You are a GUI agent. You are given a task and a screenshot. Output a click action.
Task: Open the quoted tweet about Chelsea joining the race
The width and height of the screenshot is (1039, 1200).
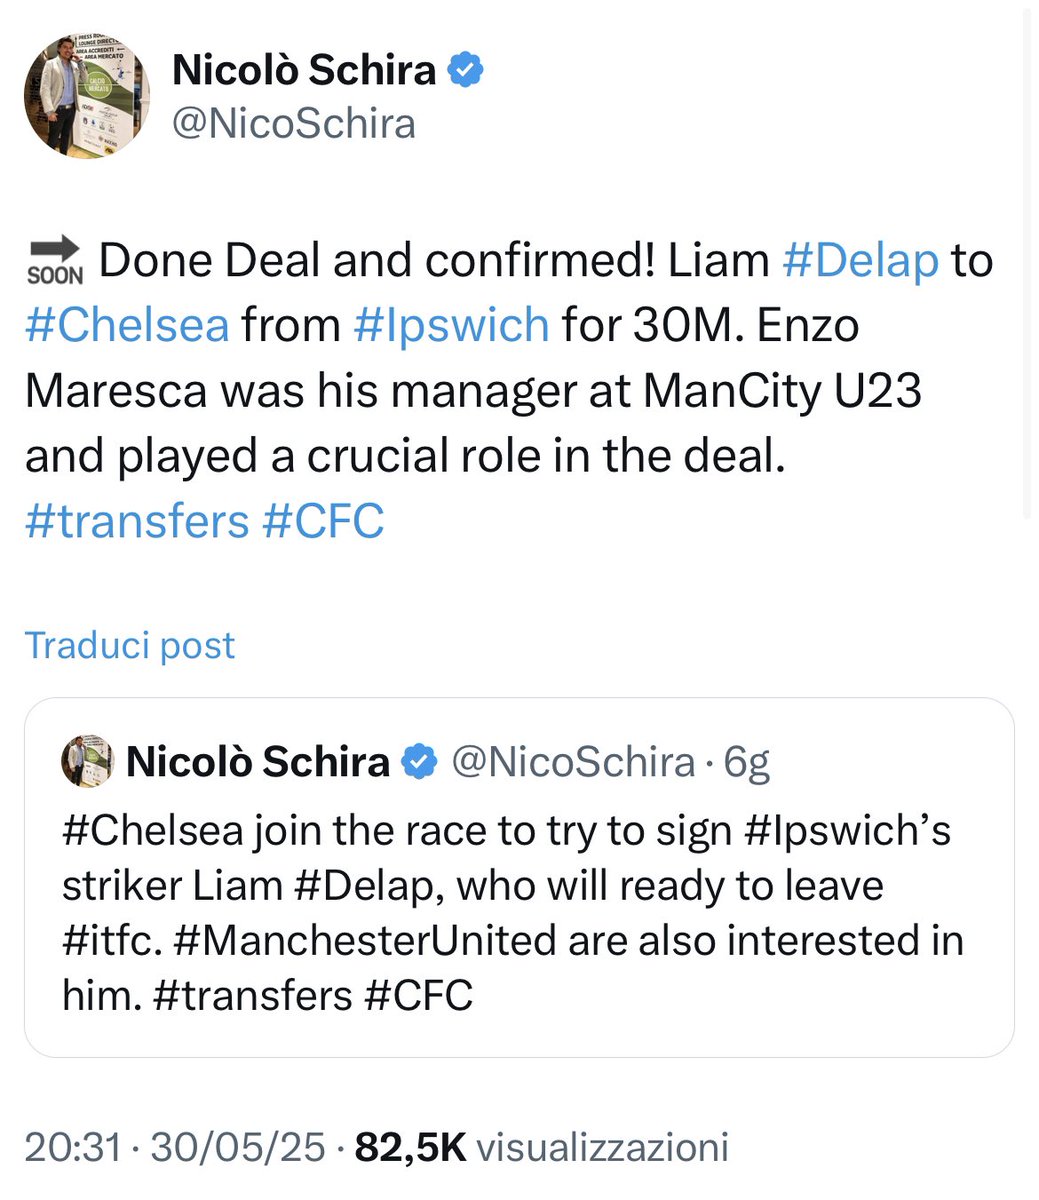(x=519, y=877)
